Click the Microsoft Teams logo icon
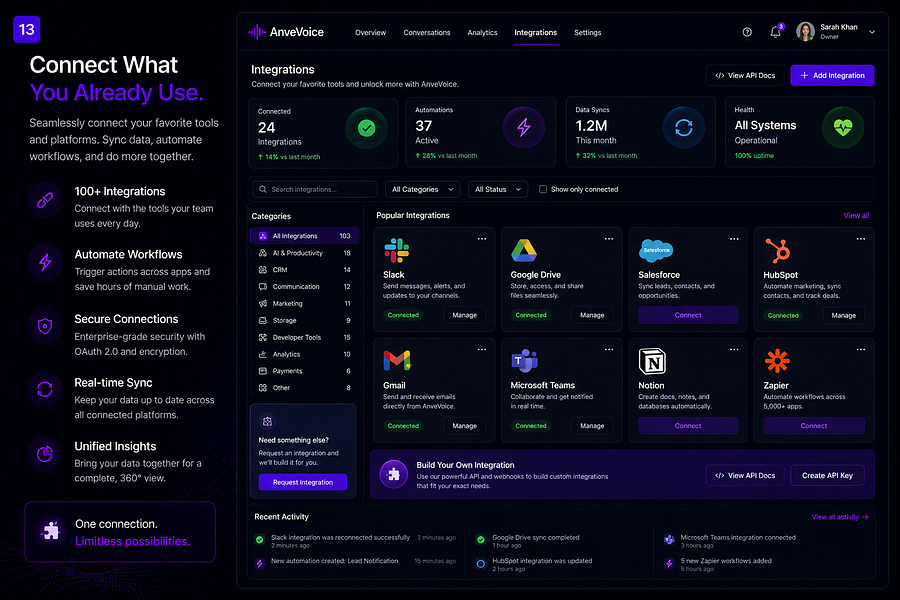 (x=524, y=361)
